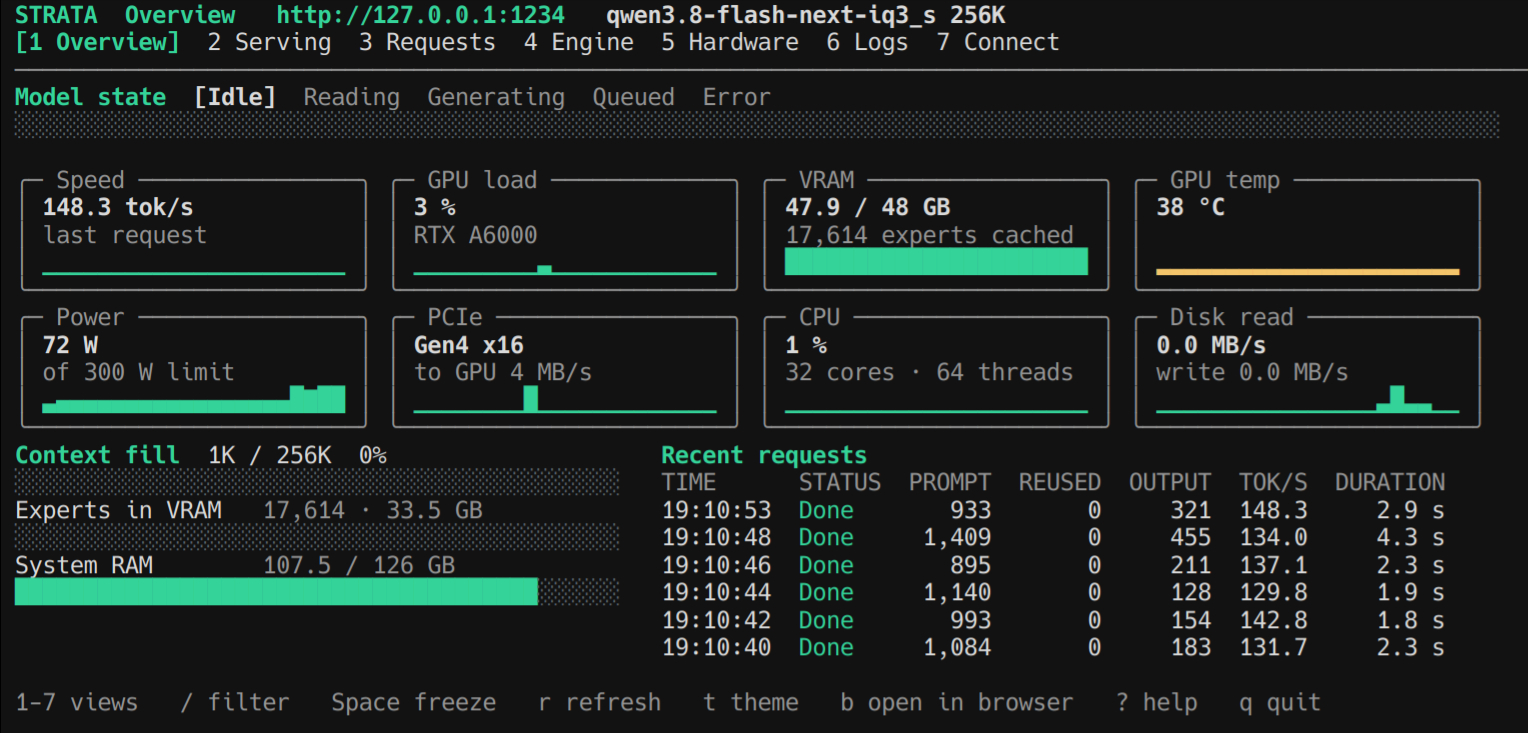
Task: Select the Reading model state
Action: coord(352,97)
